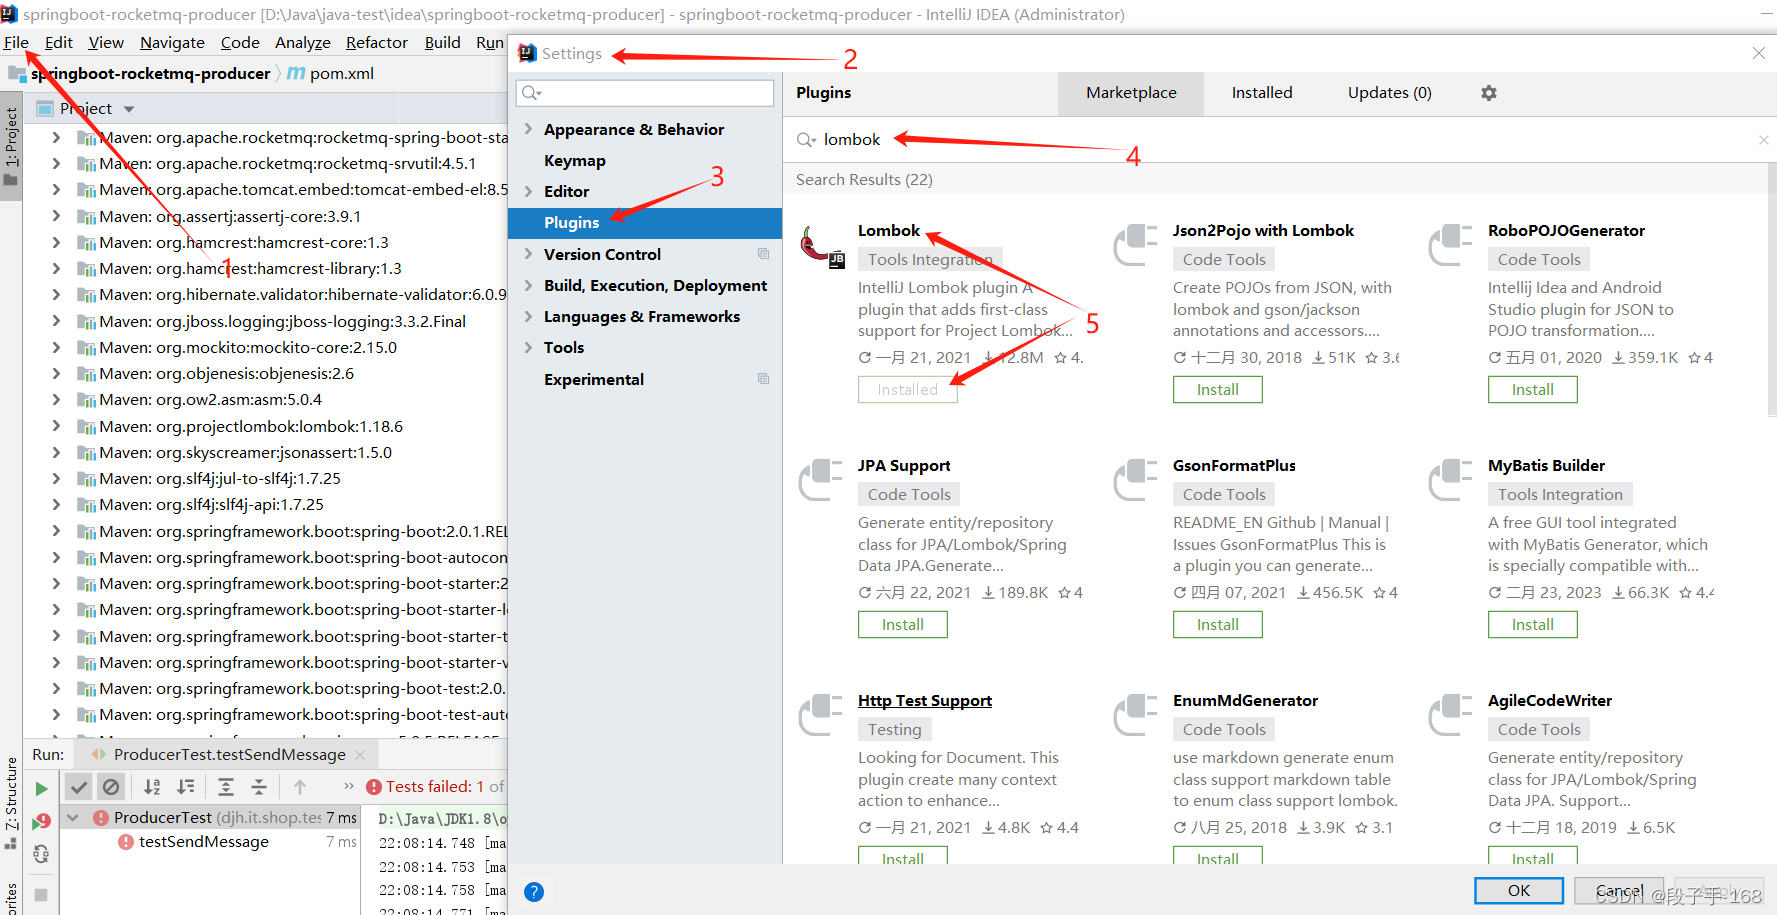Click the green Run play button
The width and height of the screenshot is (1777, 915).
pyautogui.click(x=41, y=788)
